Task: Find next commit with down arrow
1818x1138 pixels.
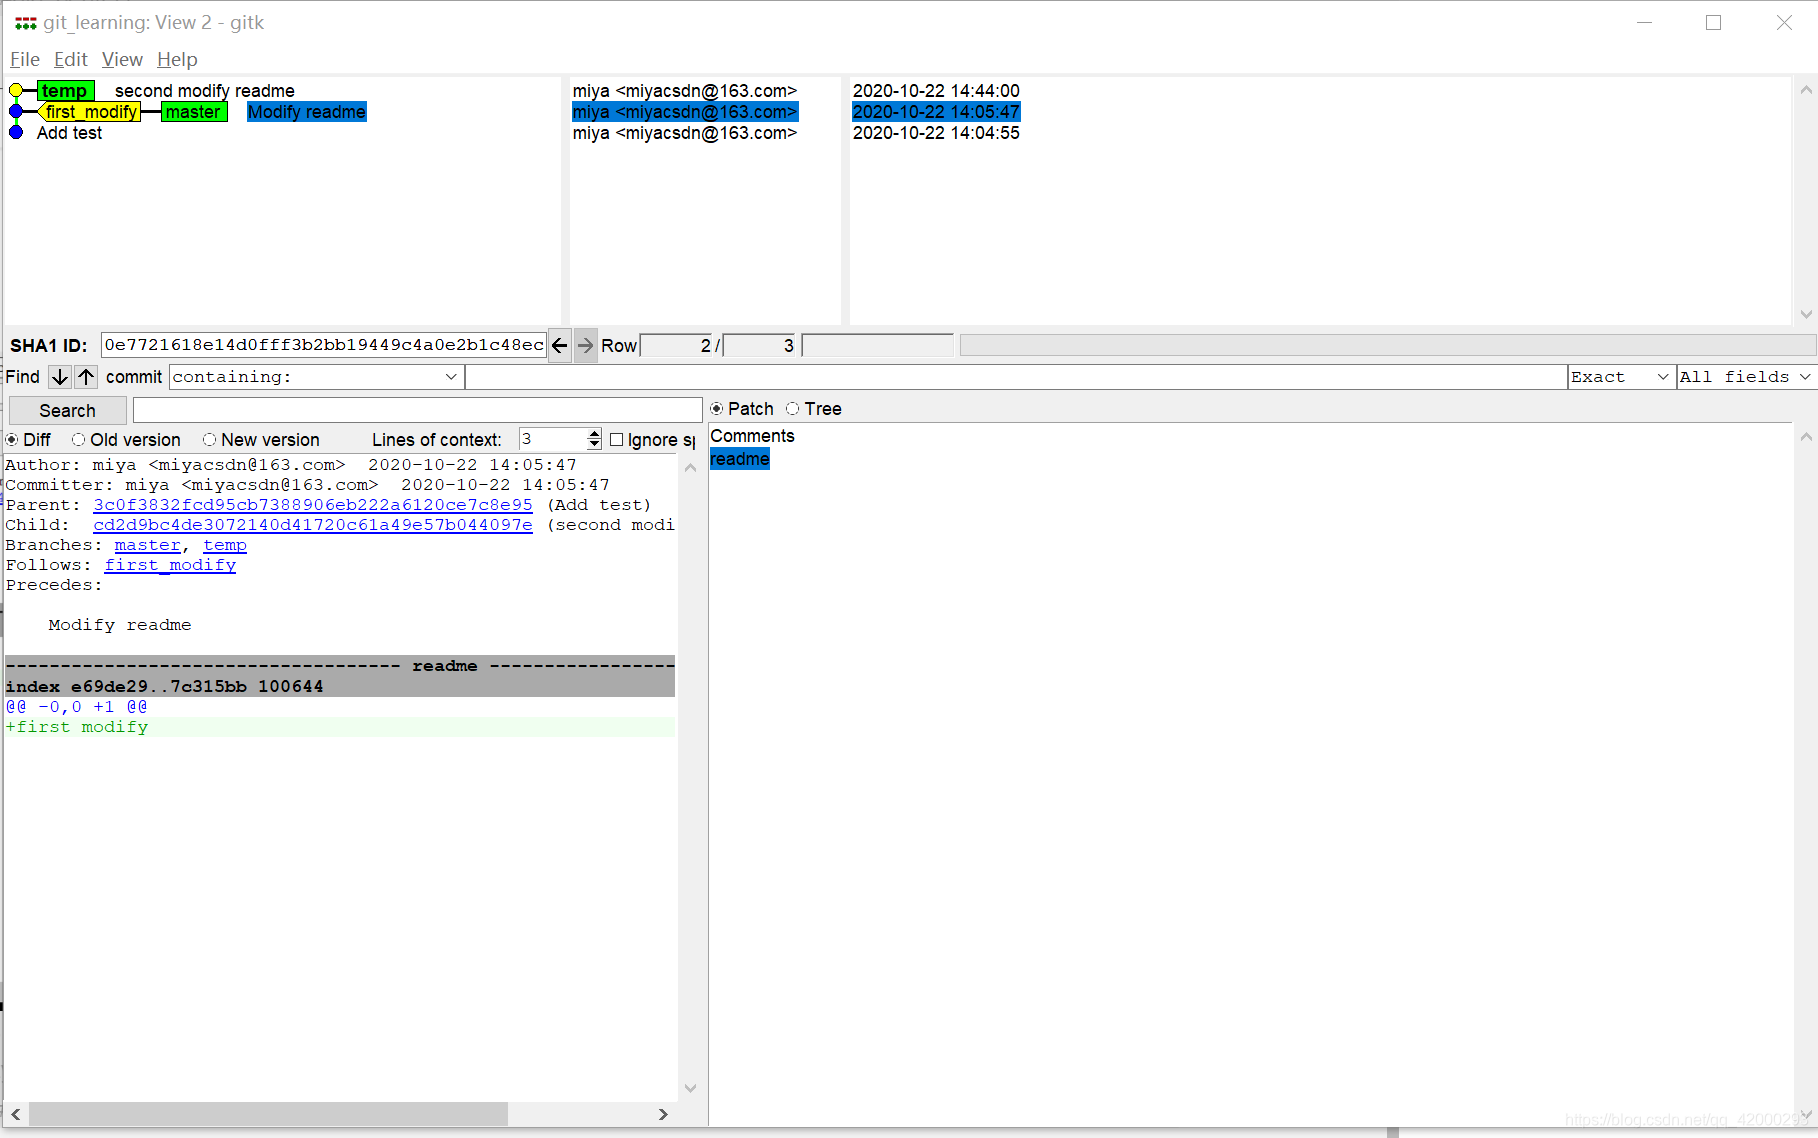Action: point(60,377)
